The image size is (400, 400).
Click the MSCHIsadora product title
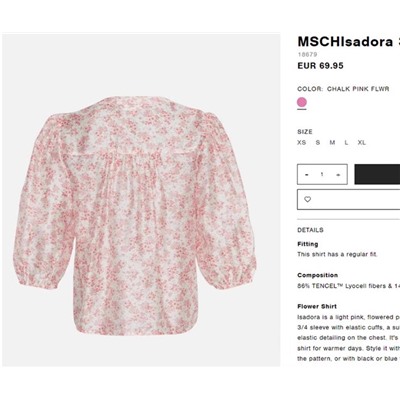(348, 42)
